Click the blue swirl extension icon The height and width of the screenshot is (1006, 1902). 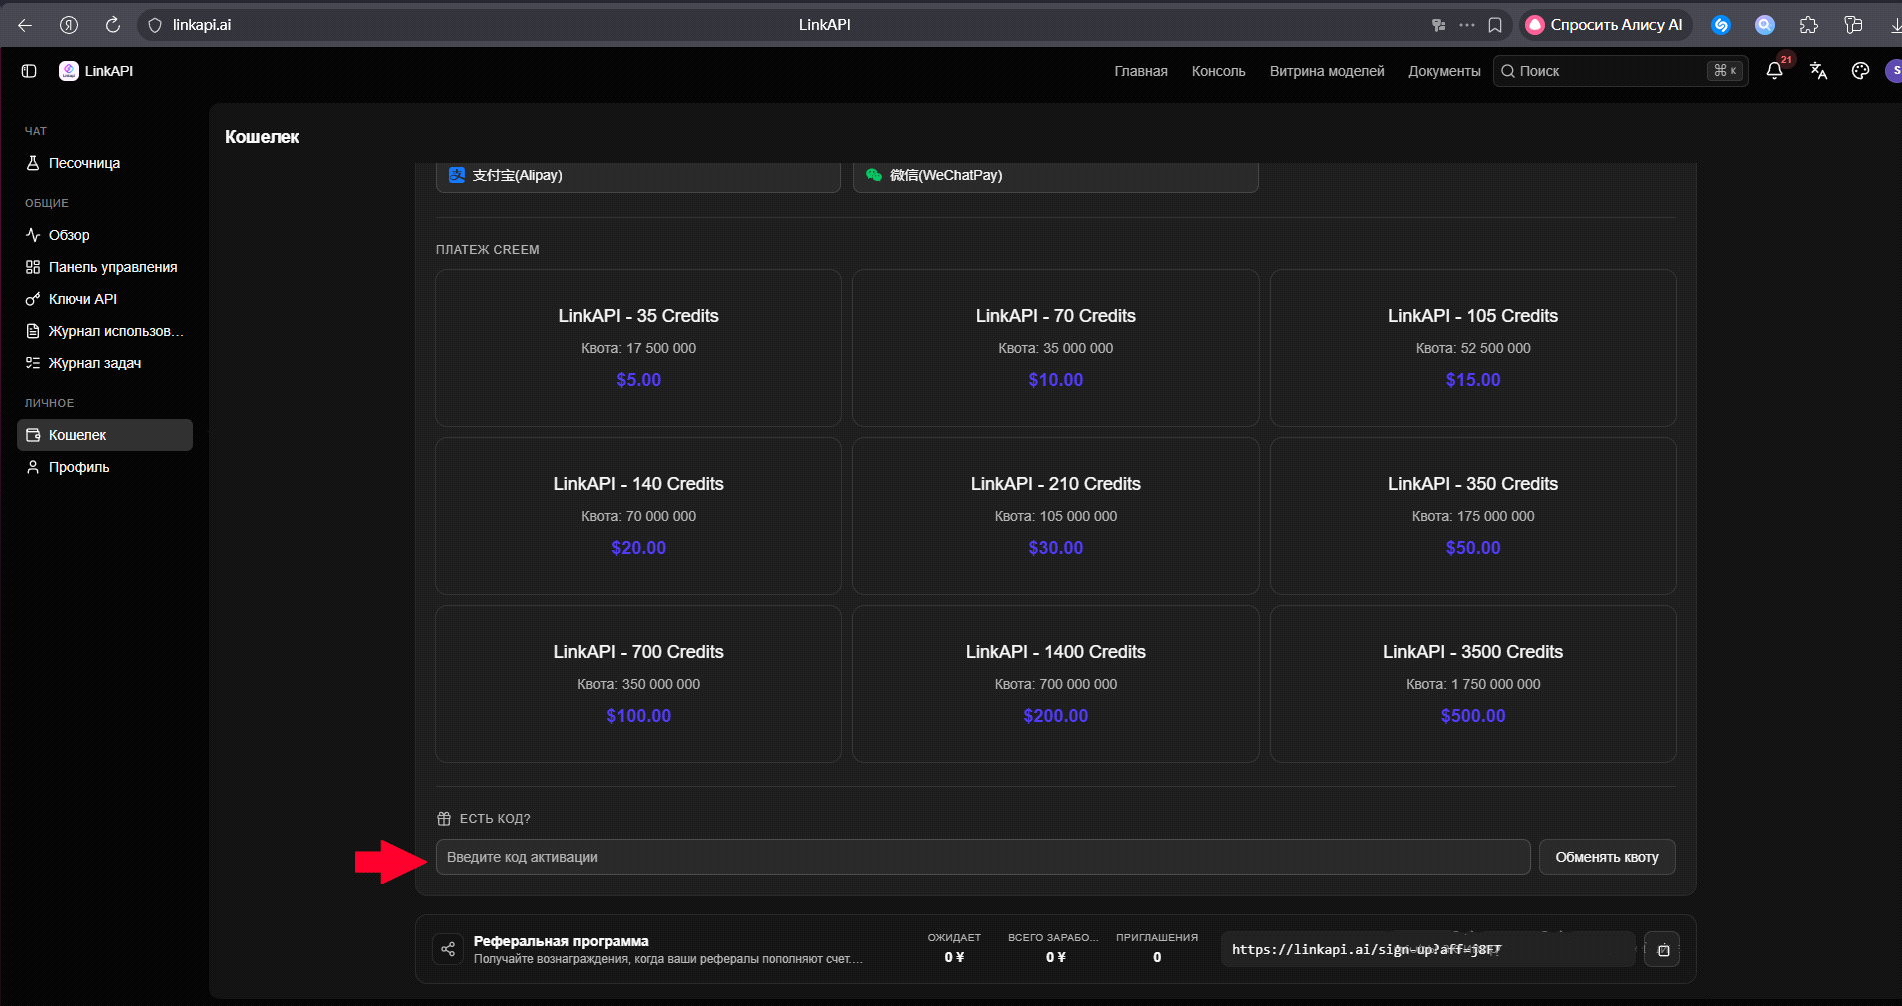click(1721, 25)
